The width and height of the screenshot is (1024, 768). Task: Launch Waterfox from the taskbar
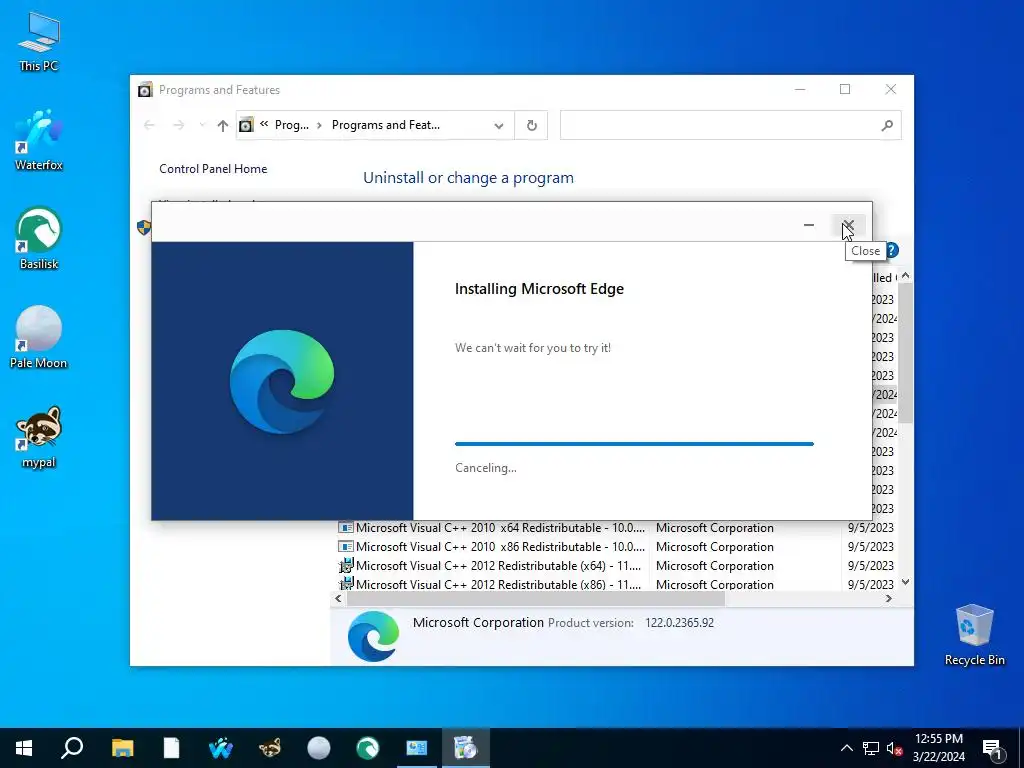221,748
